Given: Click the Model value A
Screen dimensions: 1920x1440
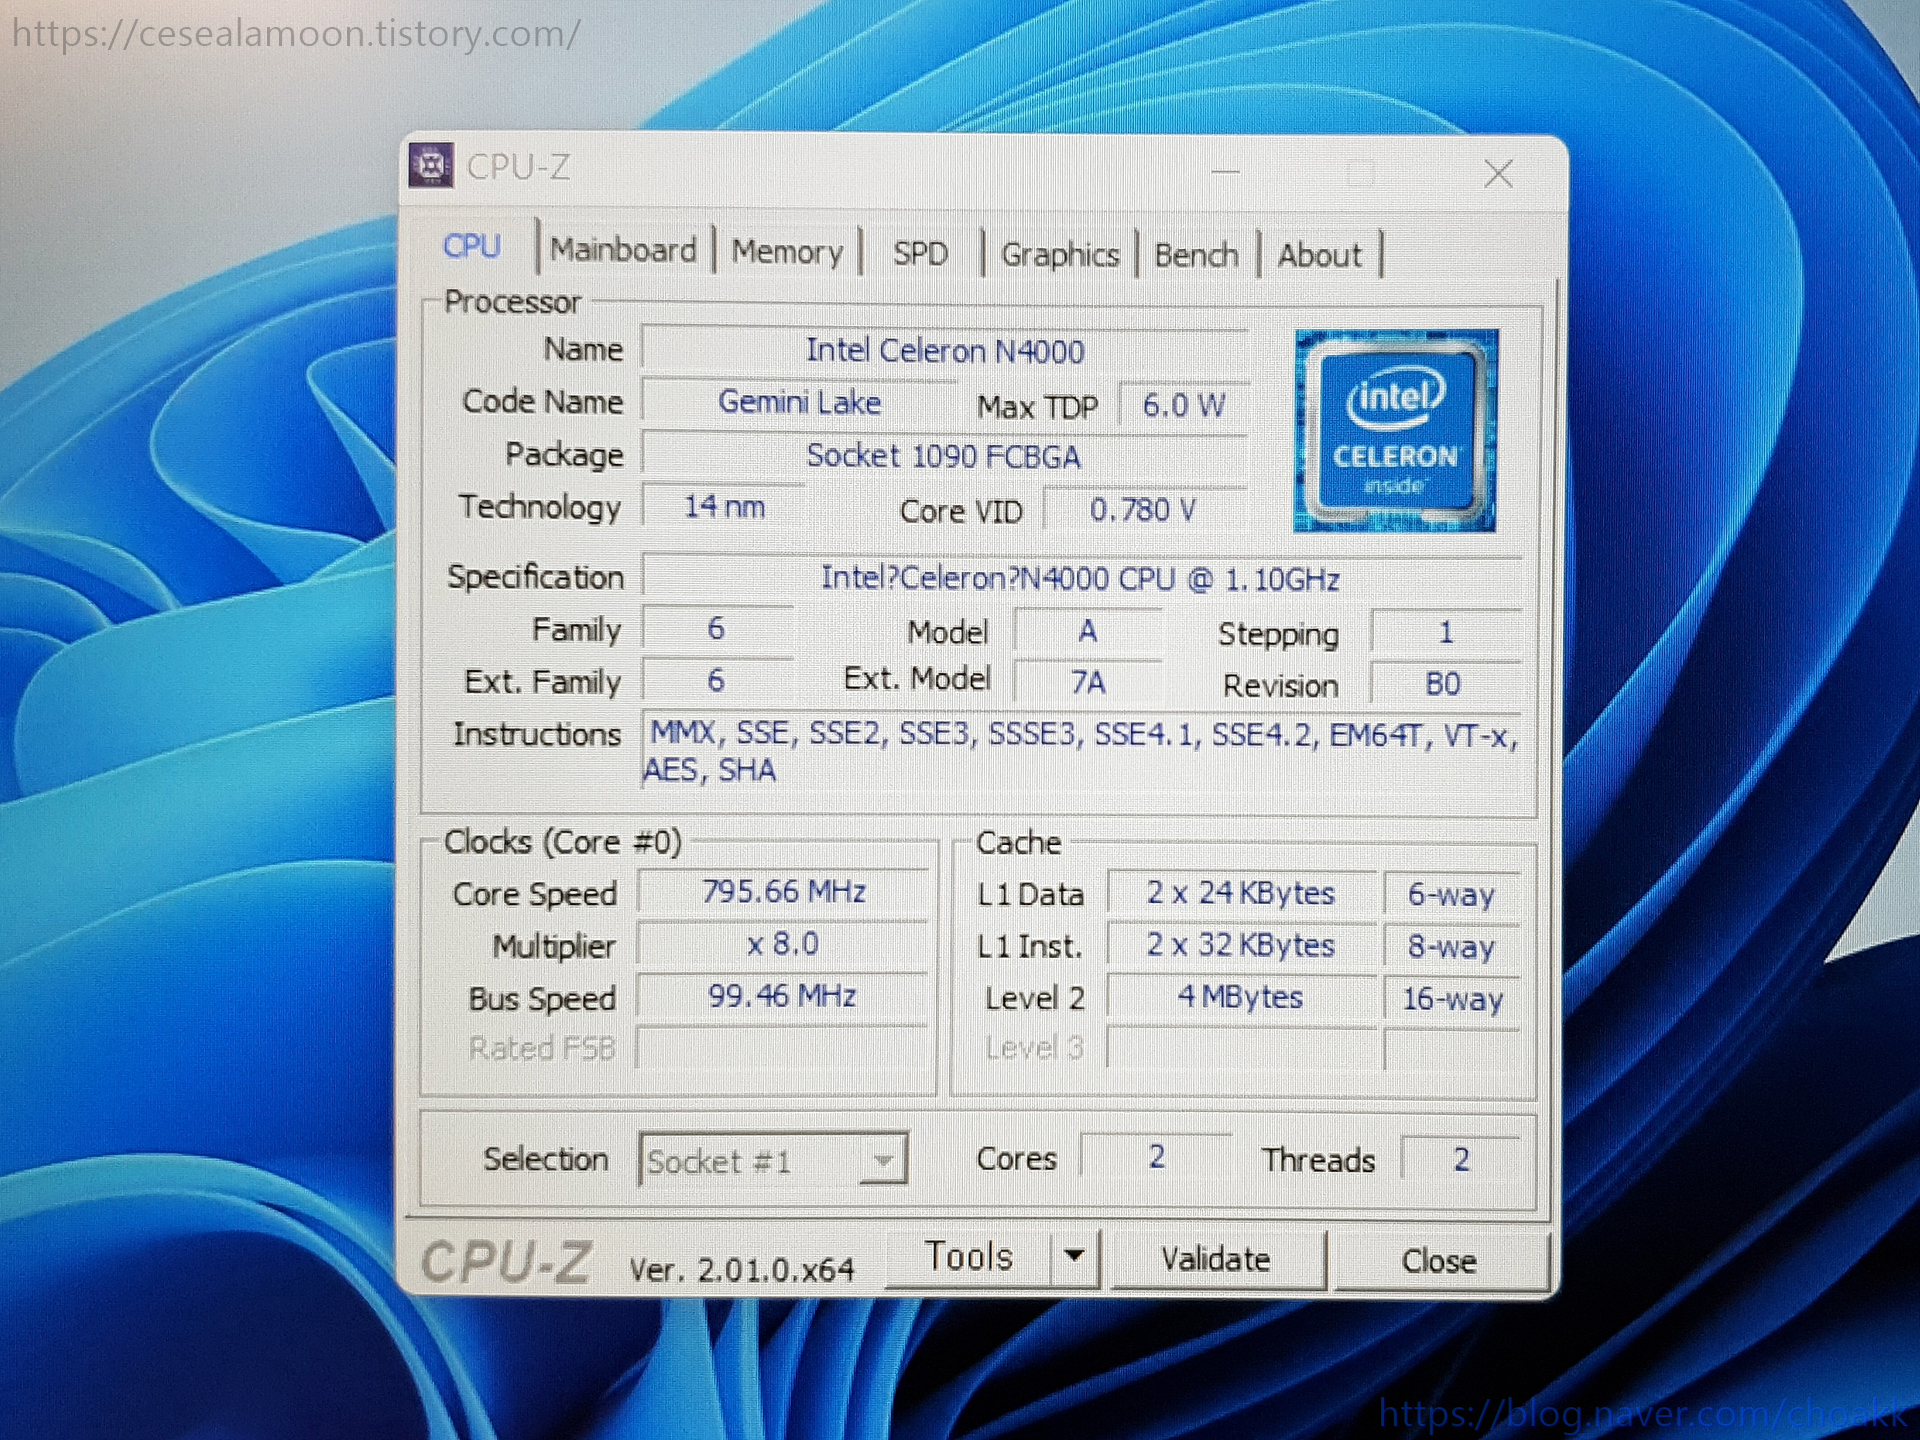Looking at the screenshot, I should [1088, 631].
